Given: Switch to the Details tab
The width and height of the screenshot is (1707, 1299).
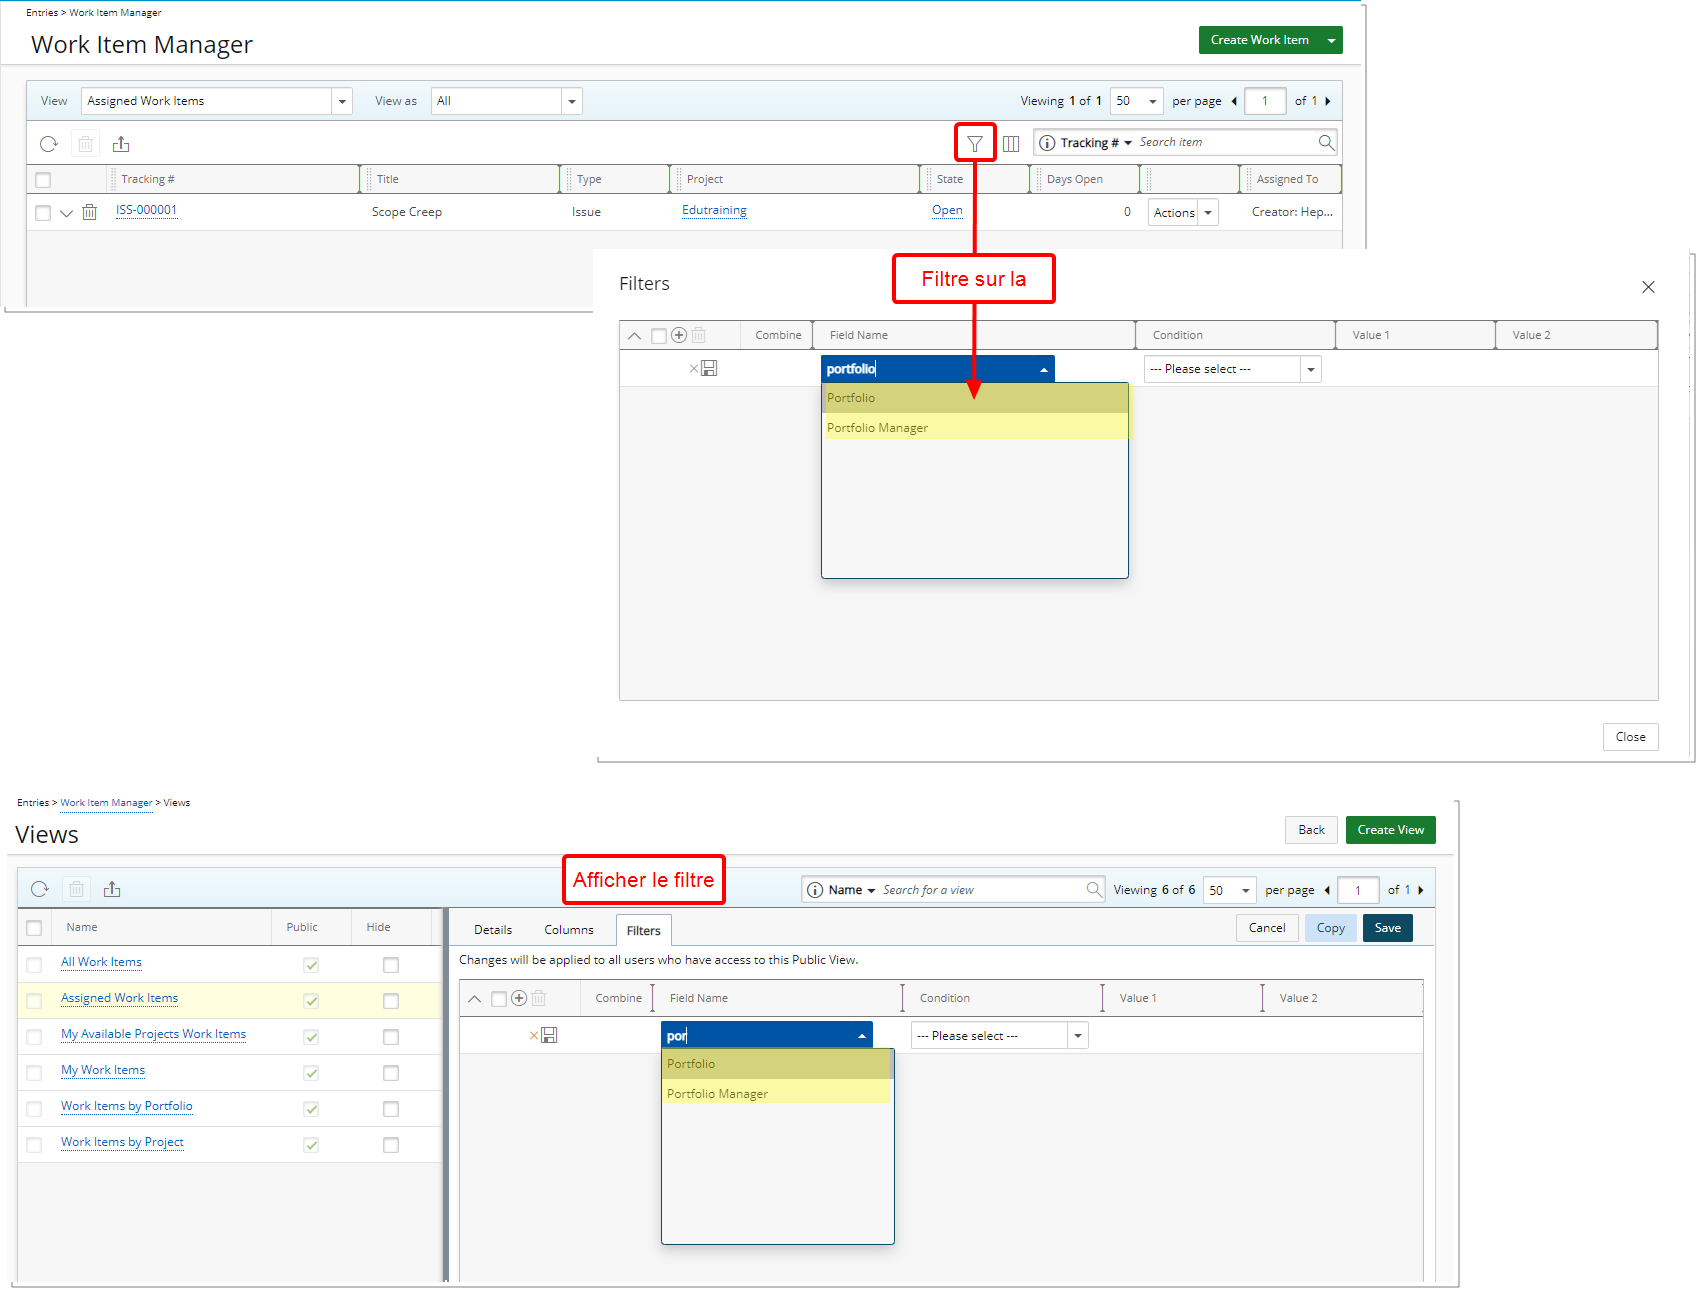Looking at the screenshot, I should 493,929.
